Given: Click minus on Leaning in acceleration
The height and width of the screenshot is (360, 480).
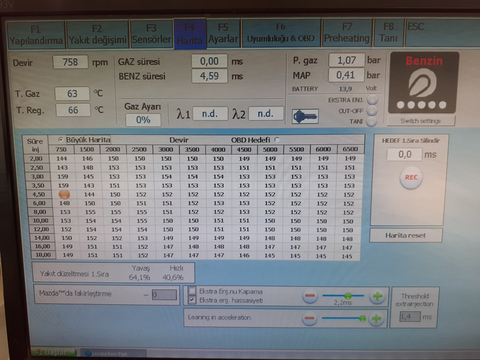Looking at the screenshot, I should click(309, 318).
